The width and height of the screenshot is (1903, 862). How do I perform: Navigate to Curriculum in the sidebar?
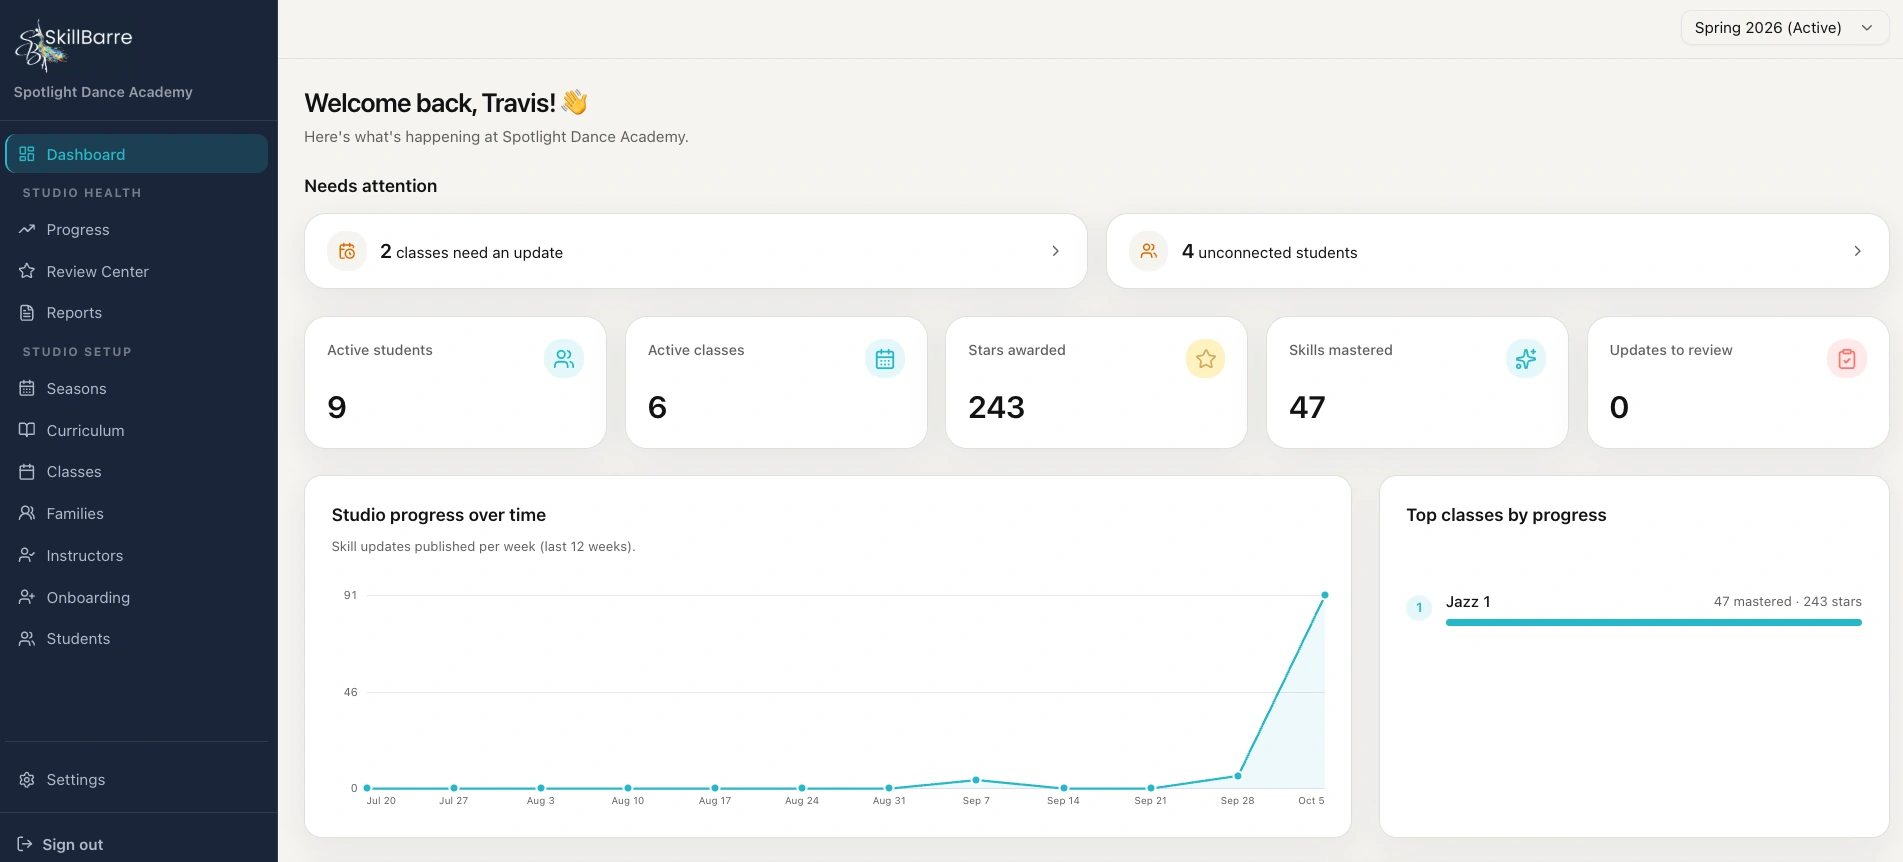tap(137, 430)
